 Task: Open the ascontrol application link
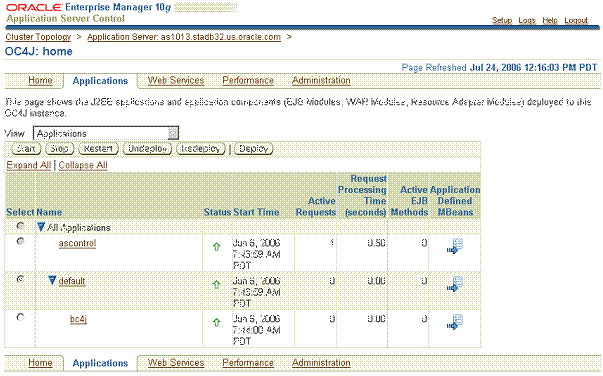[77, 243]
